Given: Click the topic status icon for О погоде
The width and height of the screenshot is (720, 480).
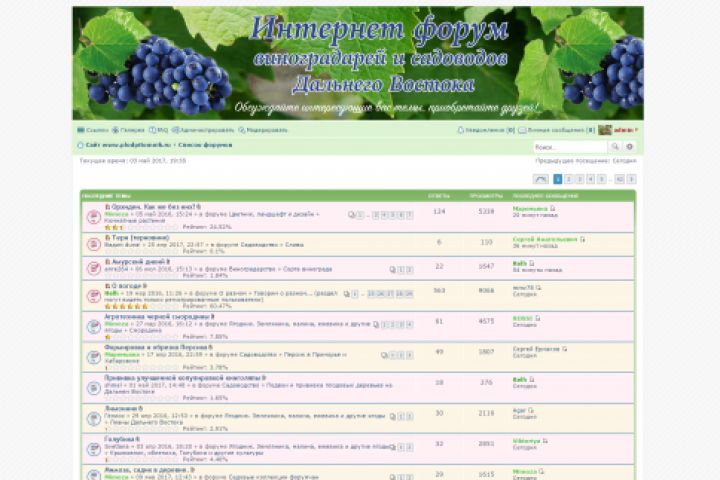Looking at the screenshot, I should [x=94, y=295].
